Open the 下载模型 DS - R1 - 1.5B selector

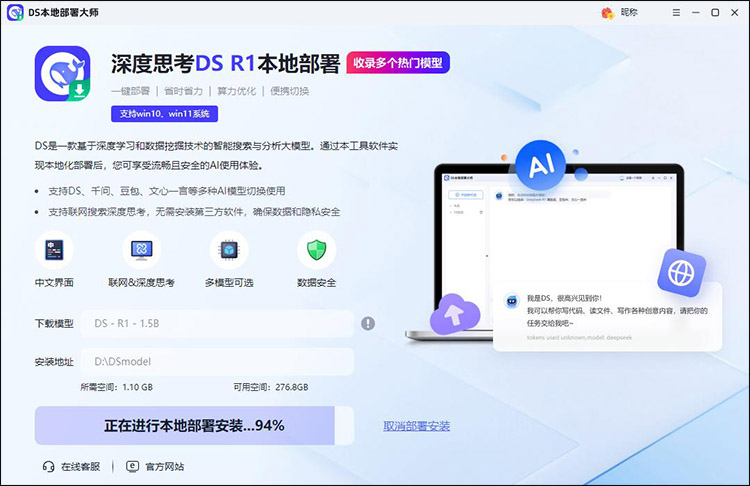[218, 324]
